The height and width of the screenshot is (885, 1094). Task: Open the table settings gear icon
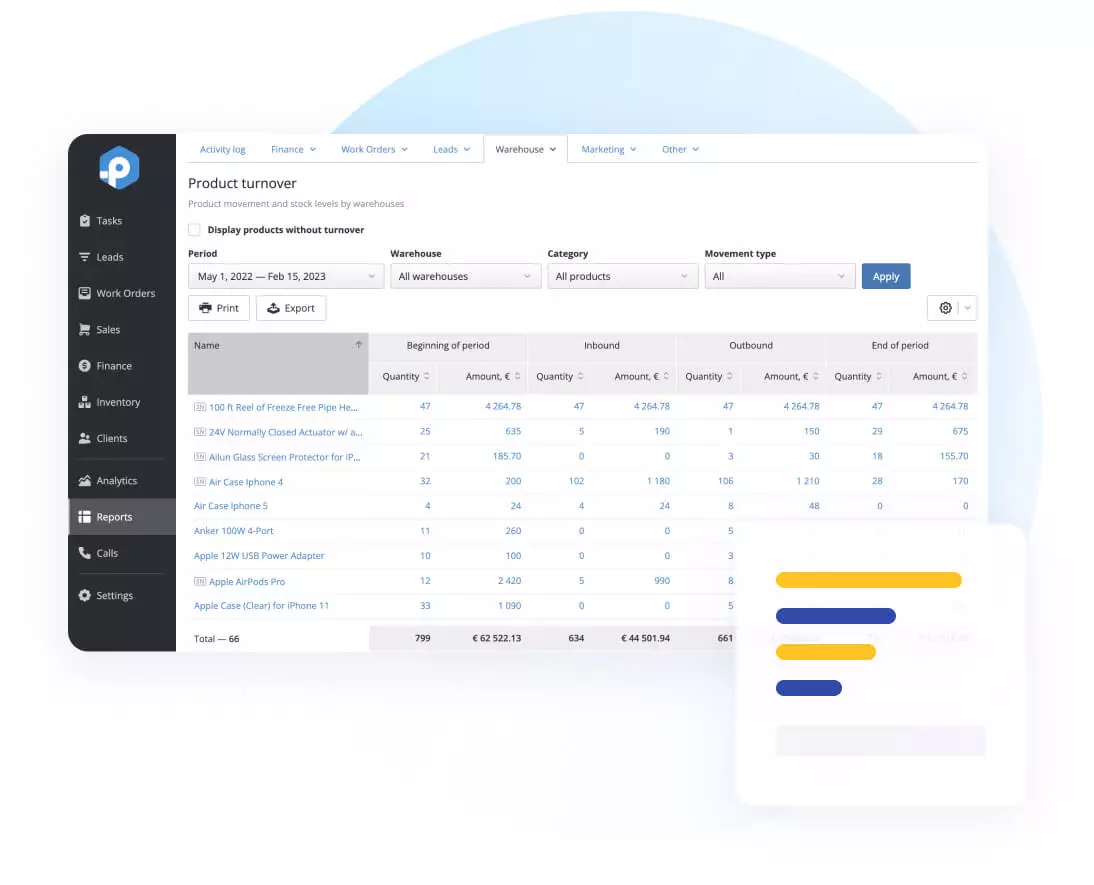click(x=944, y=307)
